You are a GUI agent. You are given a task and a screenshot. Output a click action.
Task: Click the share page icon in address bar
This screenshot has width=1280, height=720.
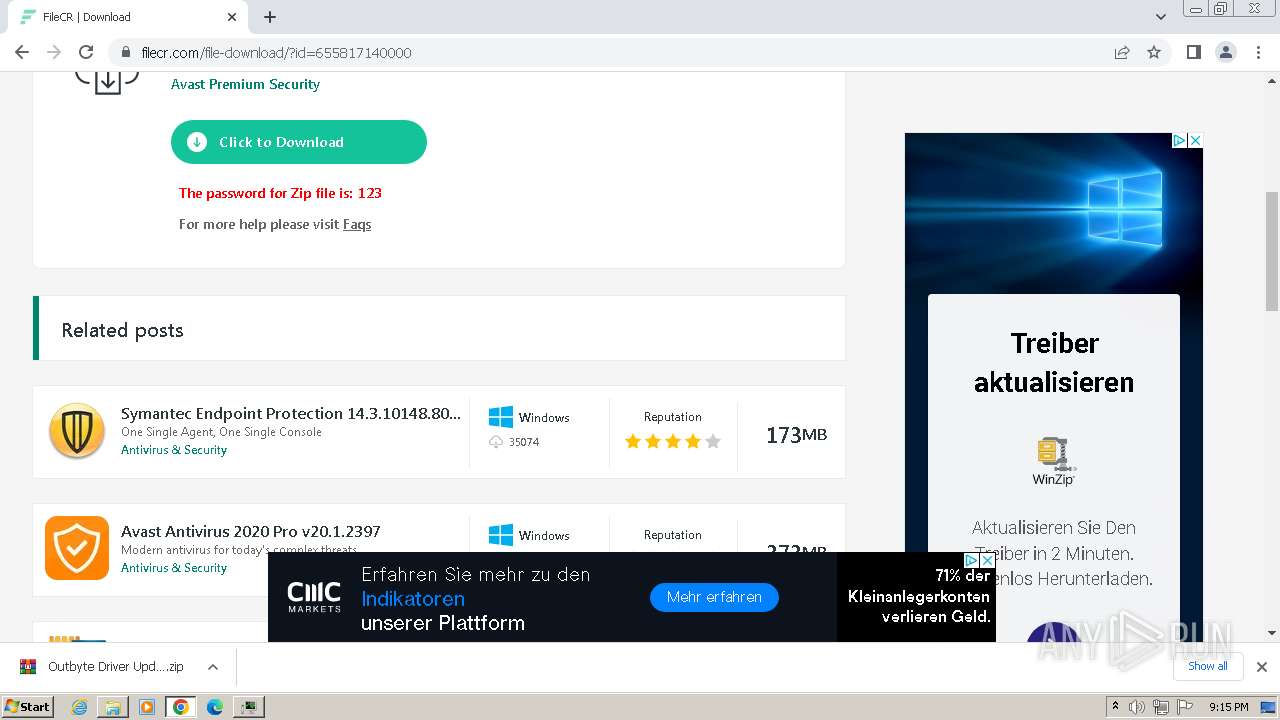coord(1122,53)
